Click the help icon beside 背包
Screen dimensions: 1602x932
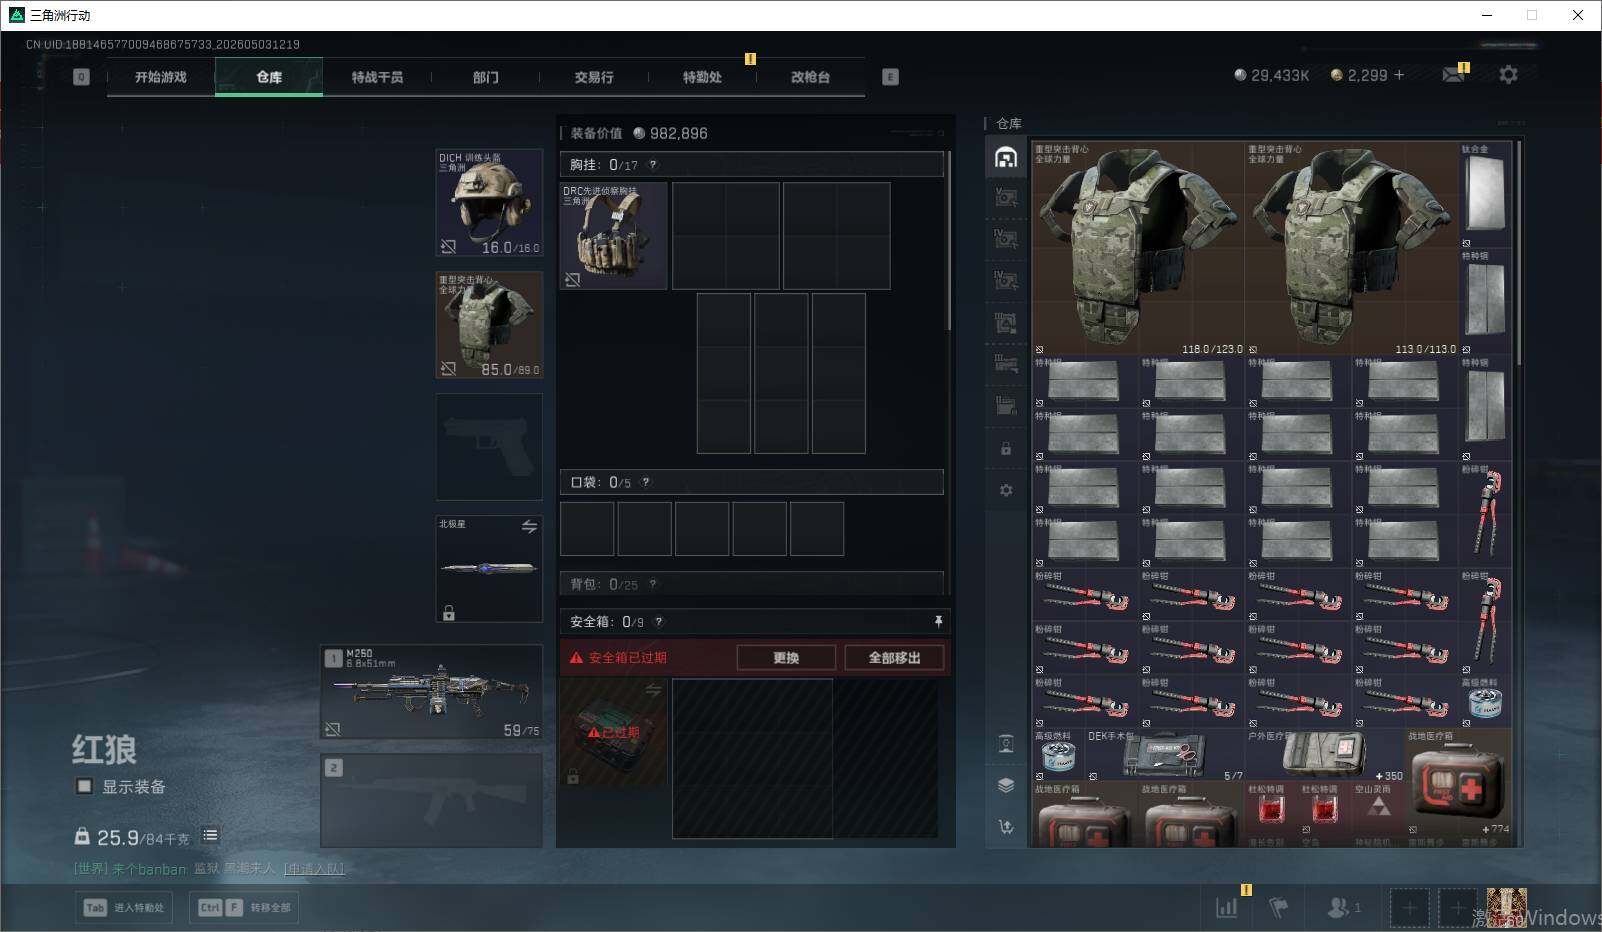[653, 584]
